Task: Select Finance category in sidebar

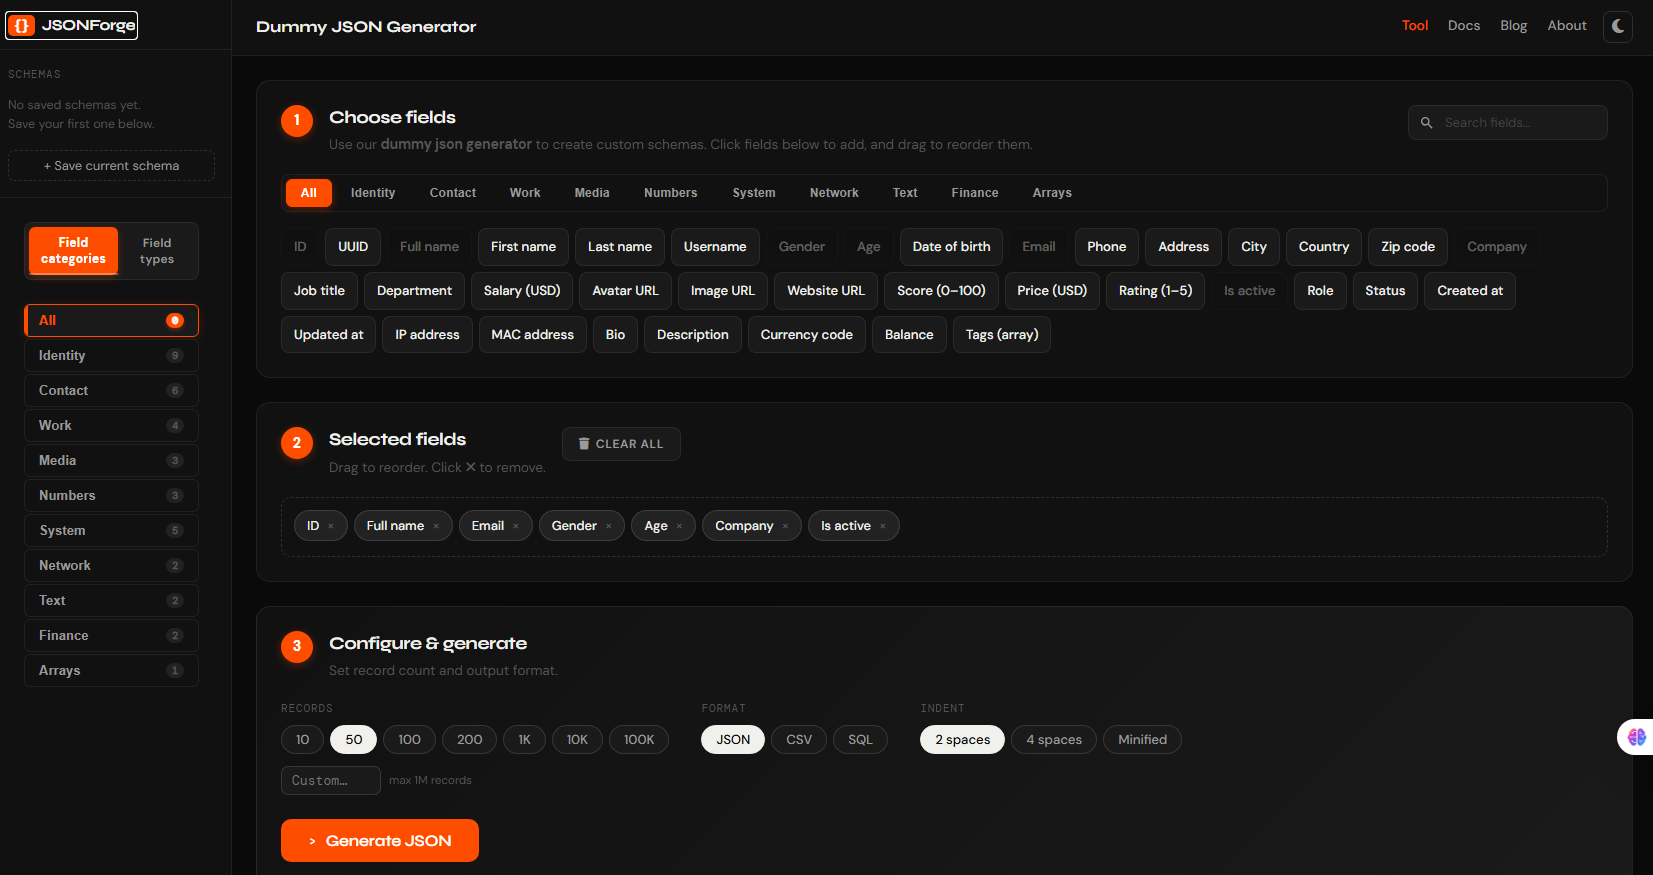Action: [x=111, y=636]
